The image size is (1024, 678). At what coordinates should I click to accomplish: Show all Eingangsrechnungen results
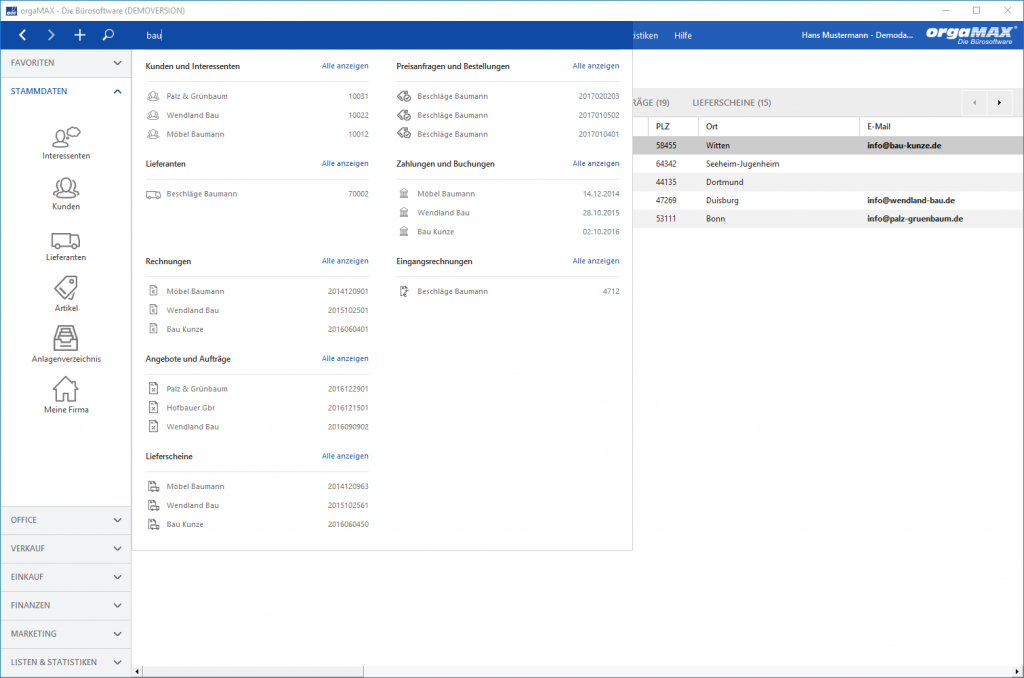(x=596, y=261)
